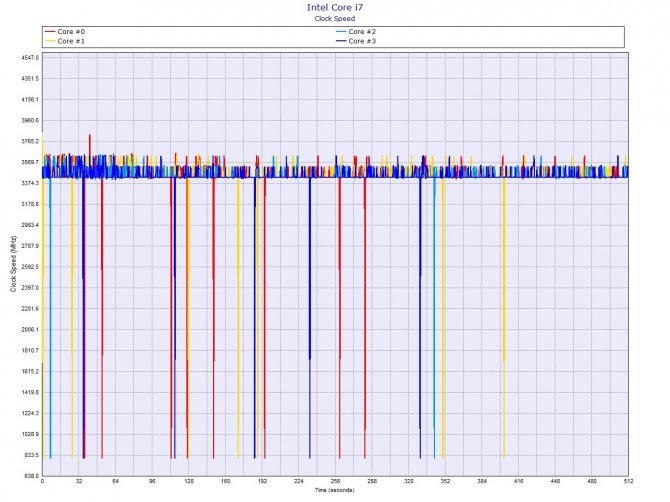Click the 512 x-axis tick label

click(628, 481)
